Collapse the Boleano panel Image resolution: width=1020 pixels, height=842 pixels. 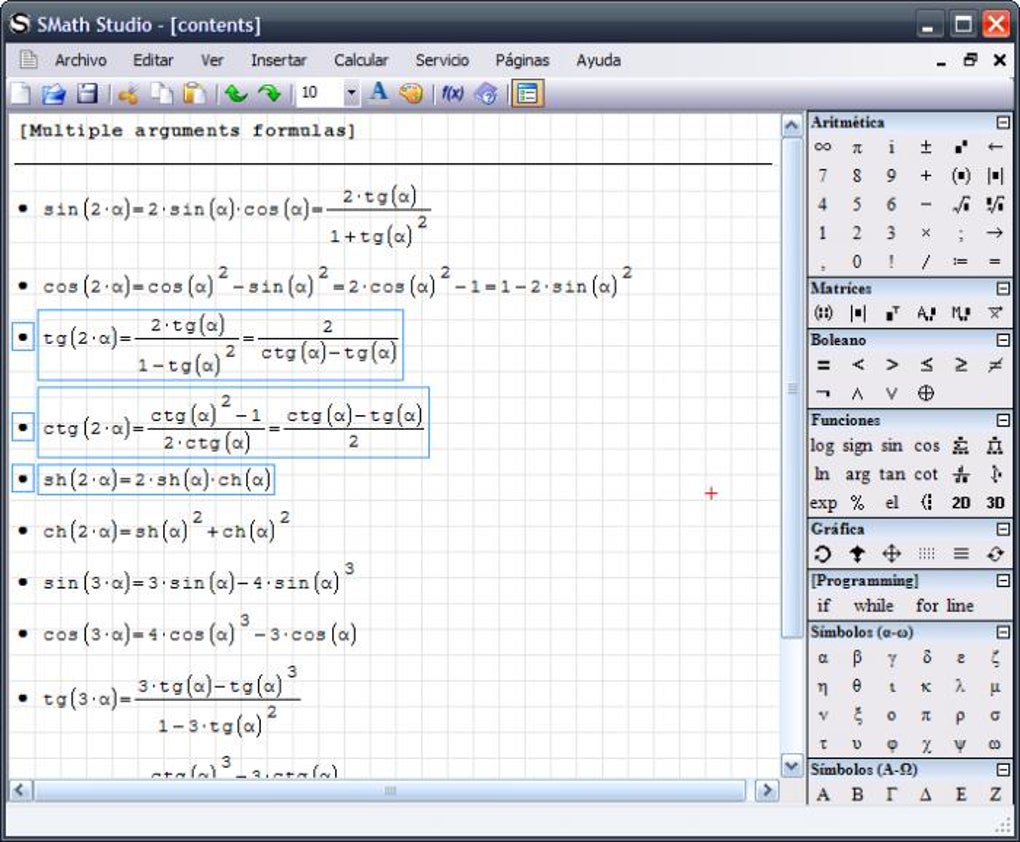(1003, 340)
